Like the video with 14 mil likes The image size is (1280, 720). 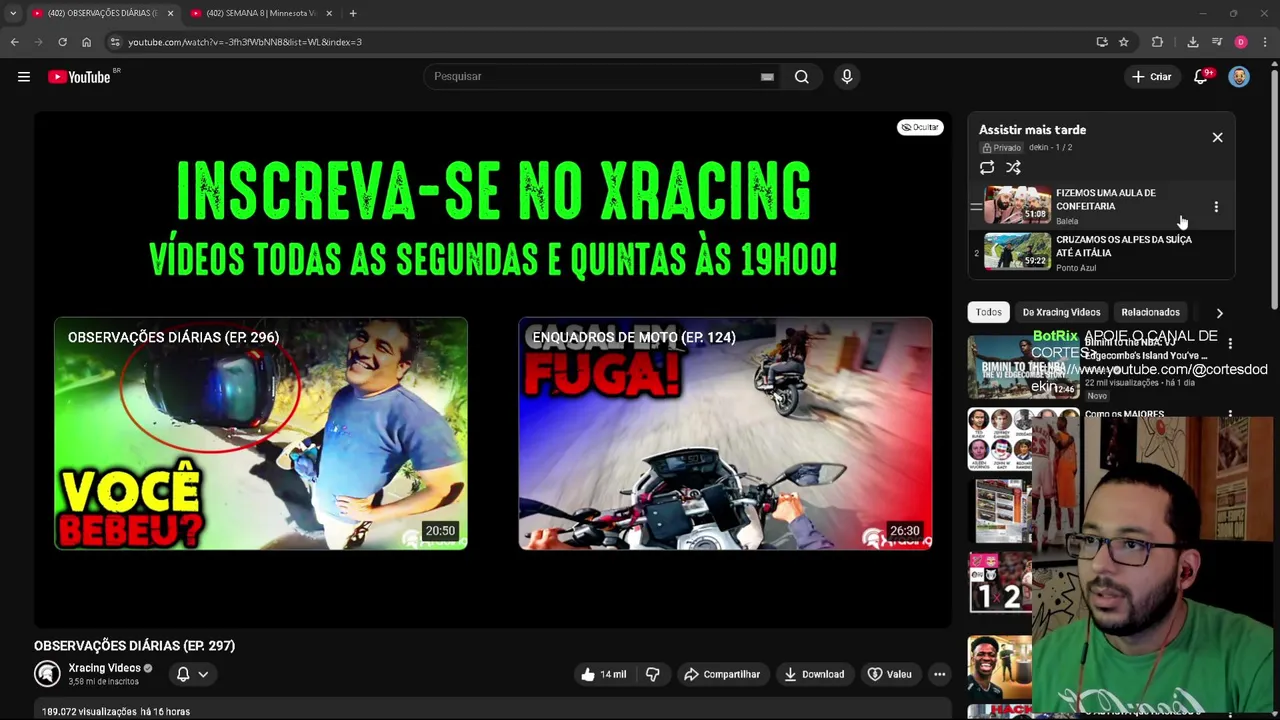coord(603,674)
